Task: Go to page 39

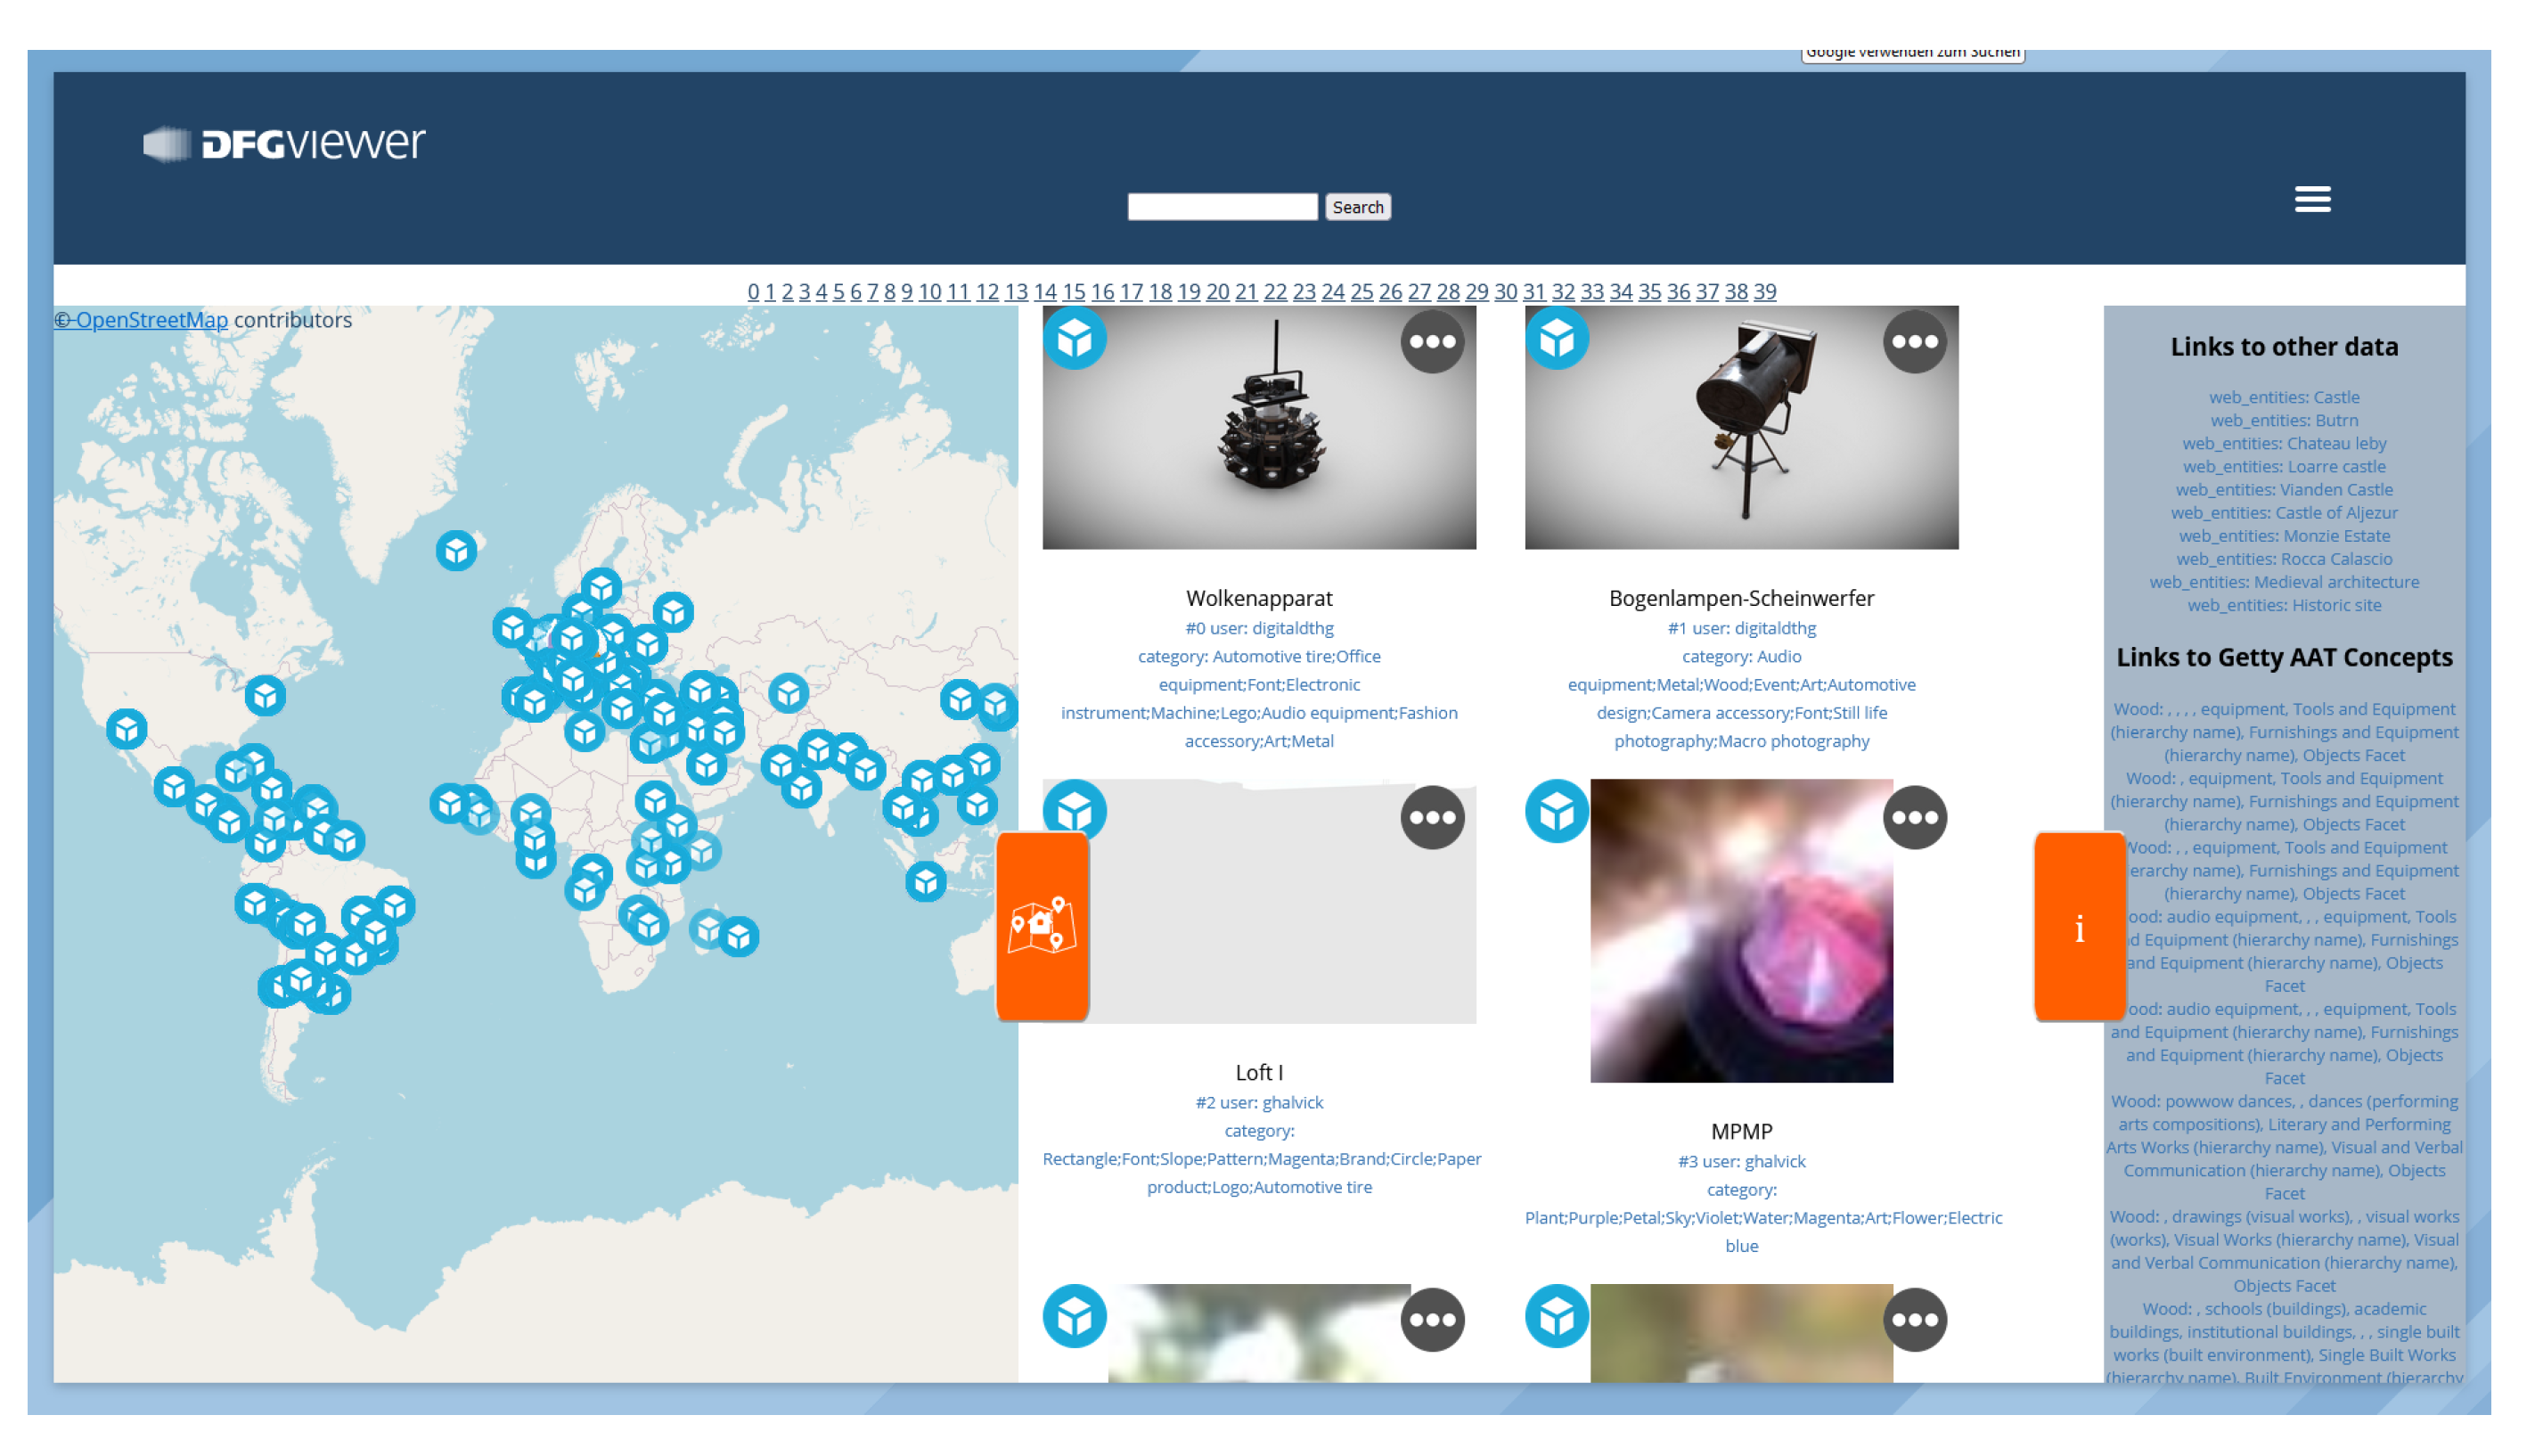Action: point(1764,291)
